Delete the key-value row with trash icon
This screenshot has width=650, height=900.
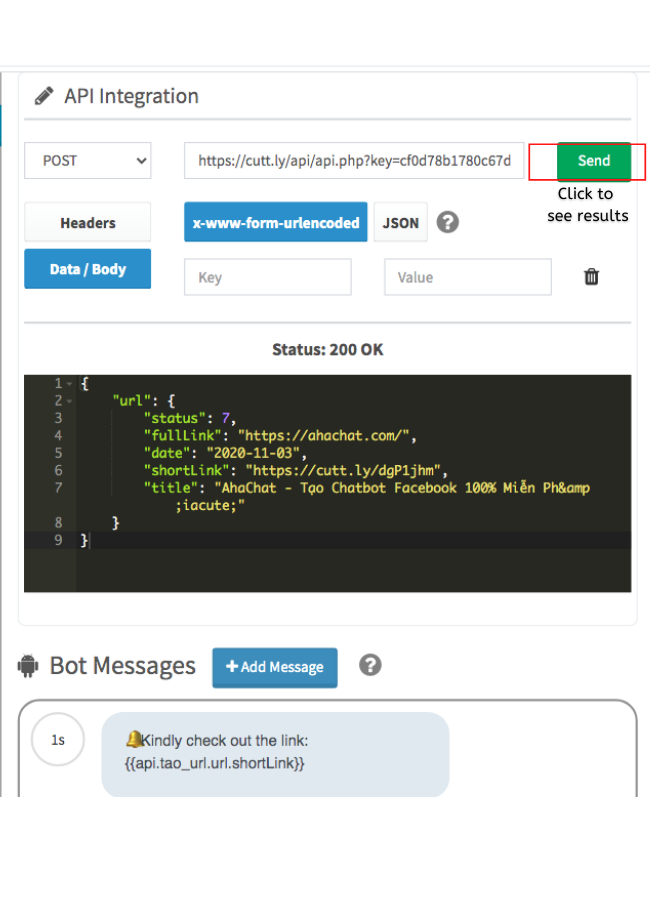[x=591, y=277]
